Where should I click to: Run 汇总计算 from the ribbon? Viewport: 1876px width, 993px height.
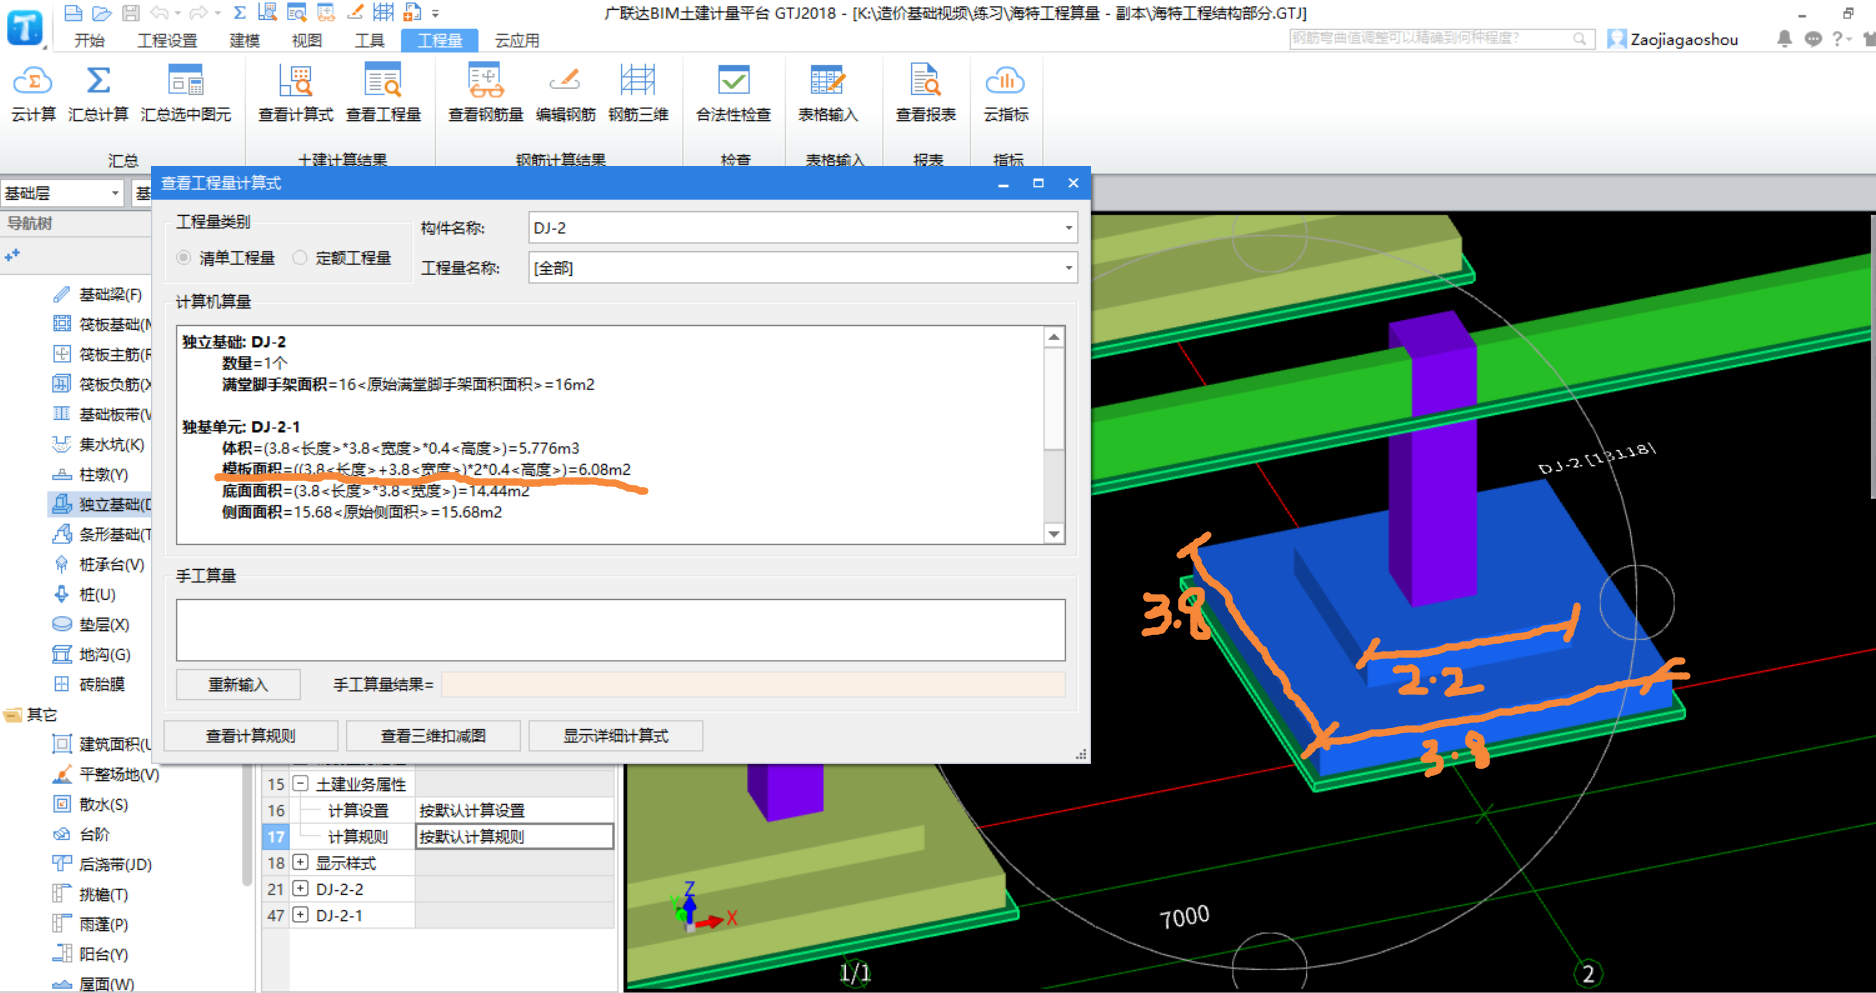(98, 94)
